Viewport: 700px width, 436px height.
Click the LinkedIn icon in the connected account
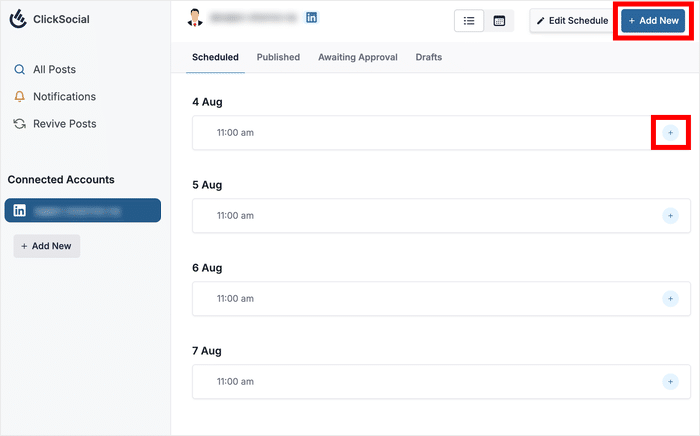pyautogui.click(x=19, y=210)
